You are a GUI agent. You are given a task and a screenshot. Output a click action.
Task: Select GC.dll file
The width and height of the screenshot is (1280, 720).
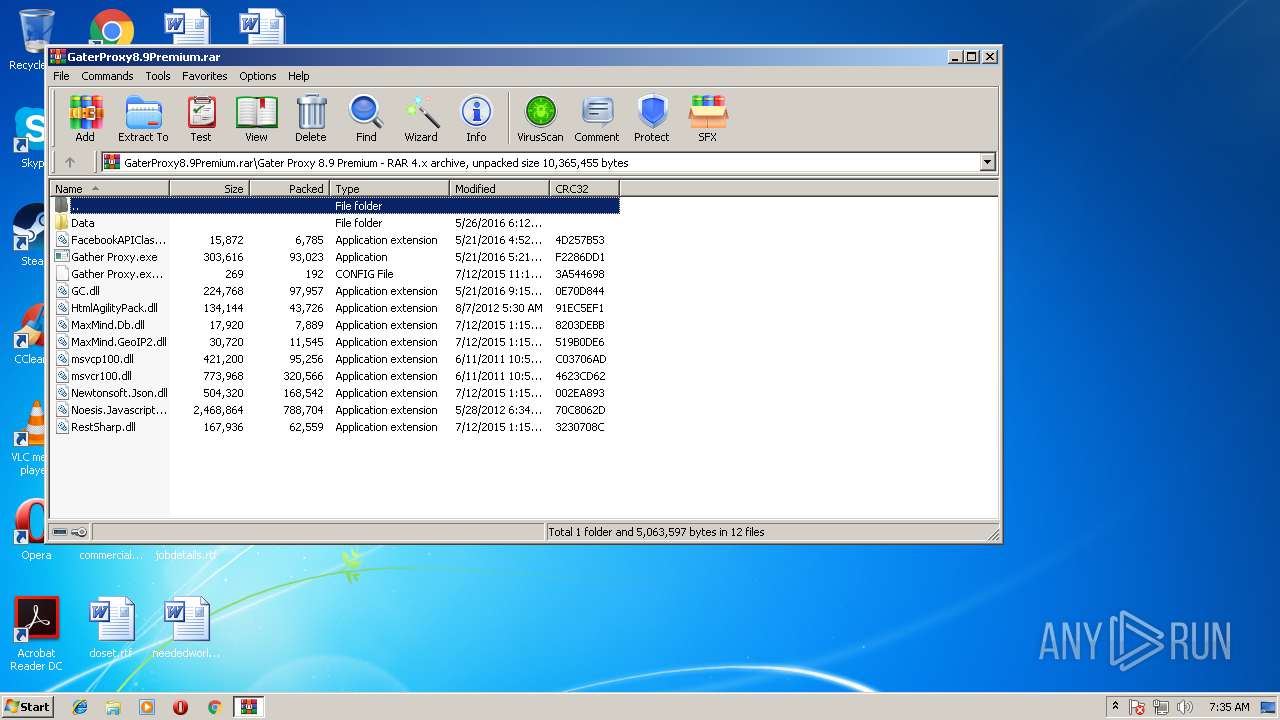(335, 291)
